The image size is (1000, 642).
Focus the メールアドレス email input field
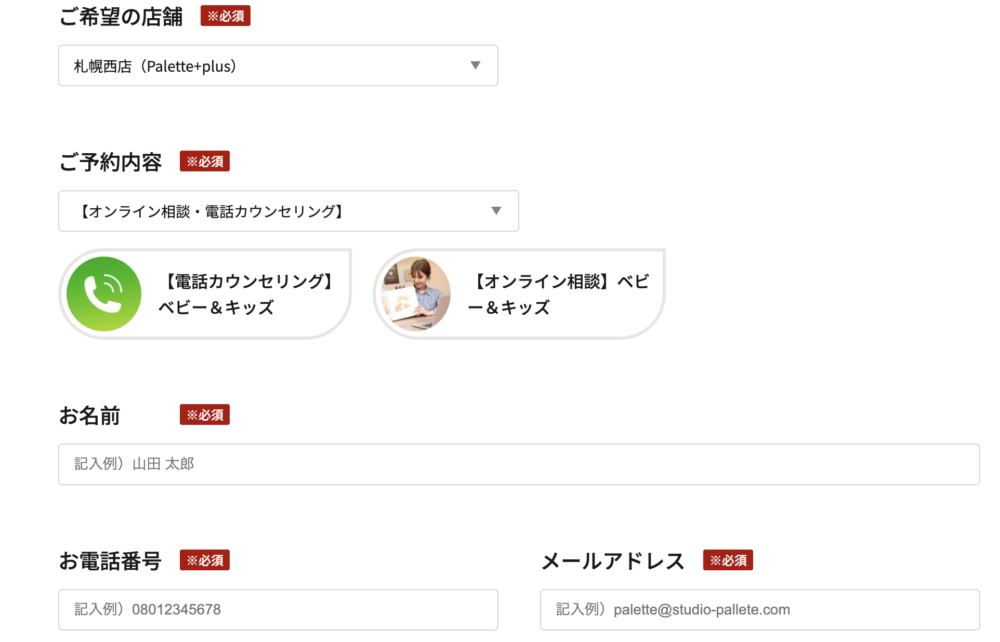click(759, 609)
